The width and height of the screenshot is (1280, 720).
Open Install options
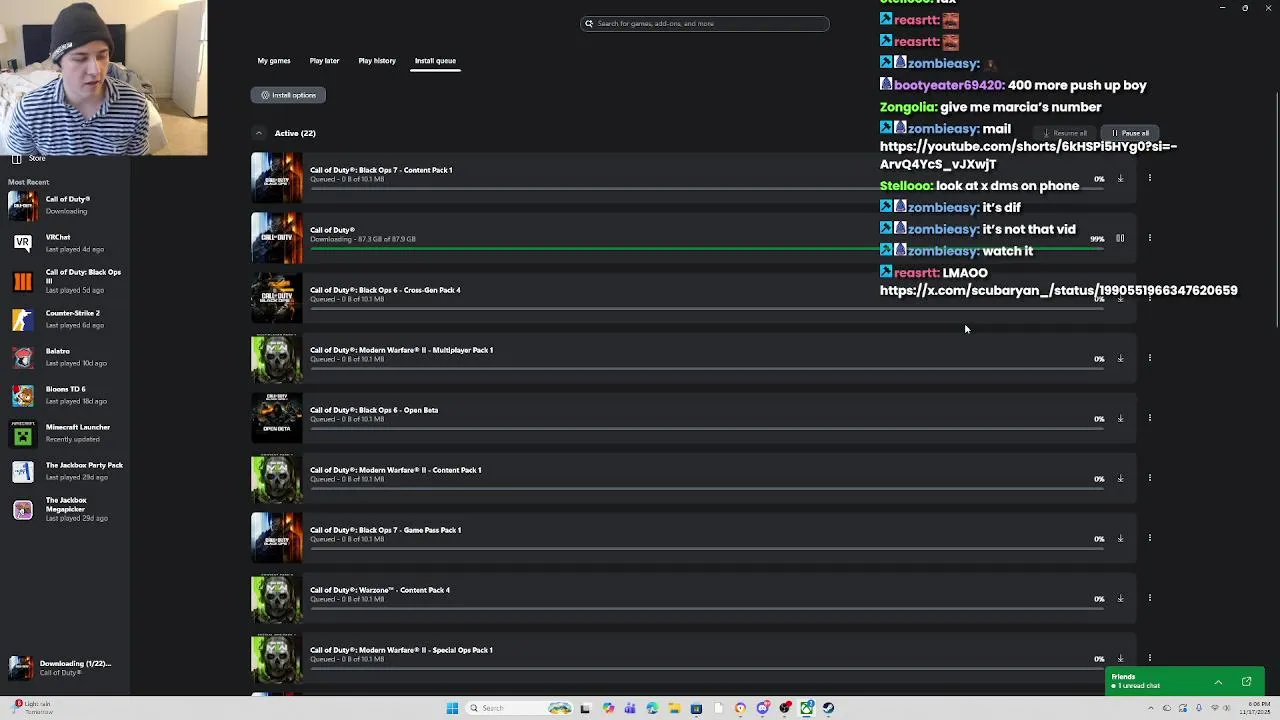288,95
